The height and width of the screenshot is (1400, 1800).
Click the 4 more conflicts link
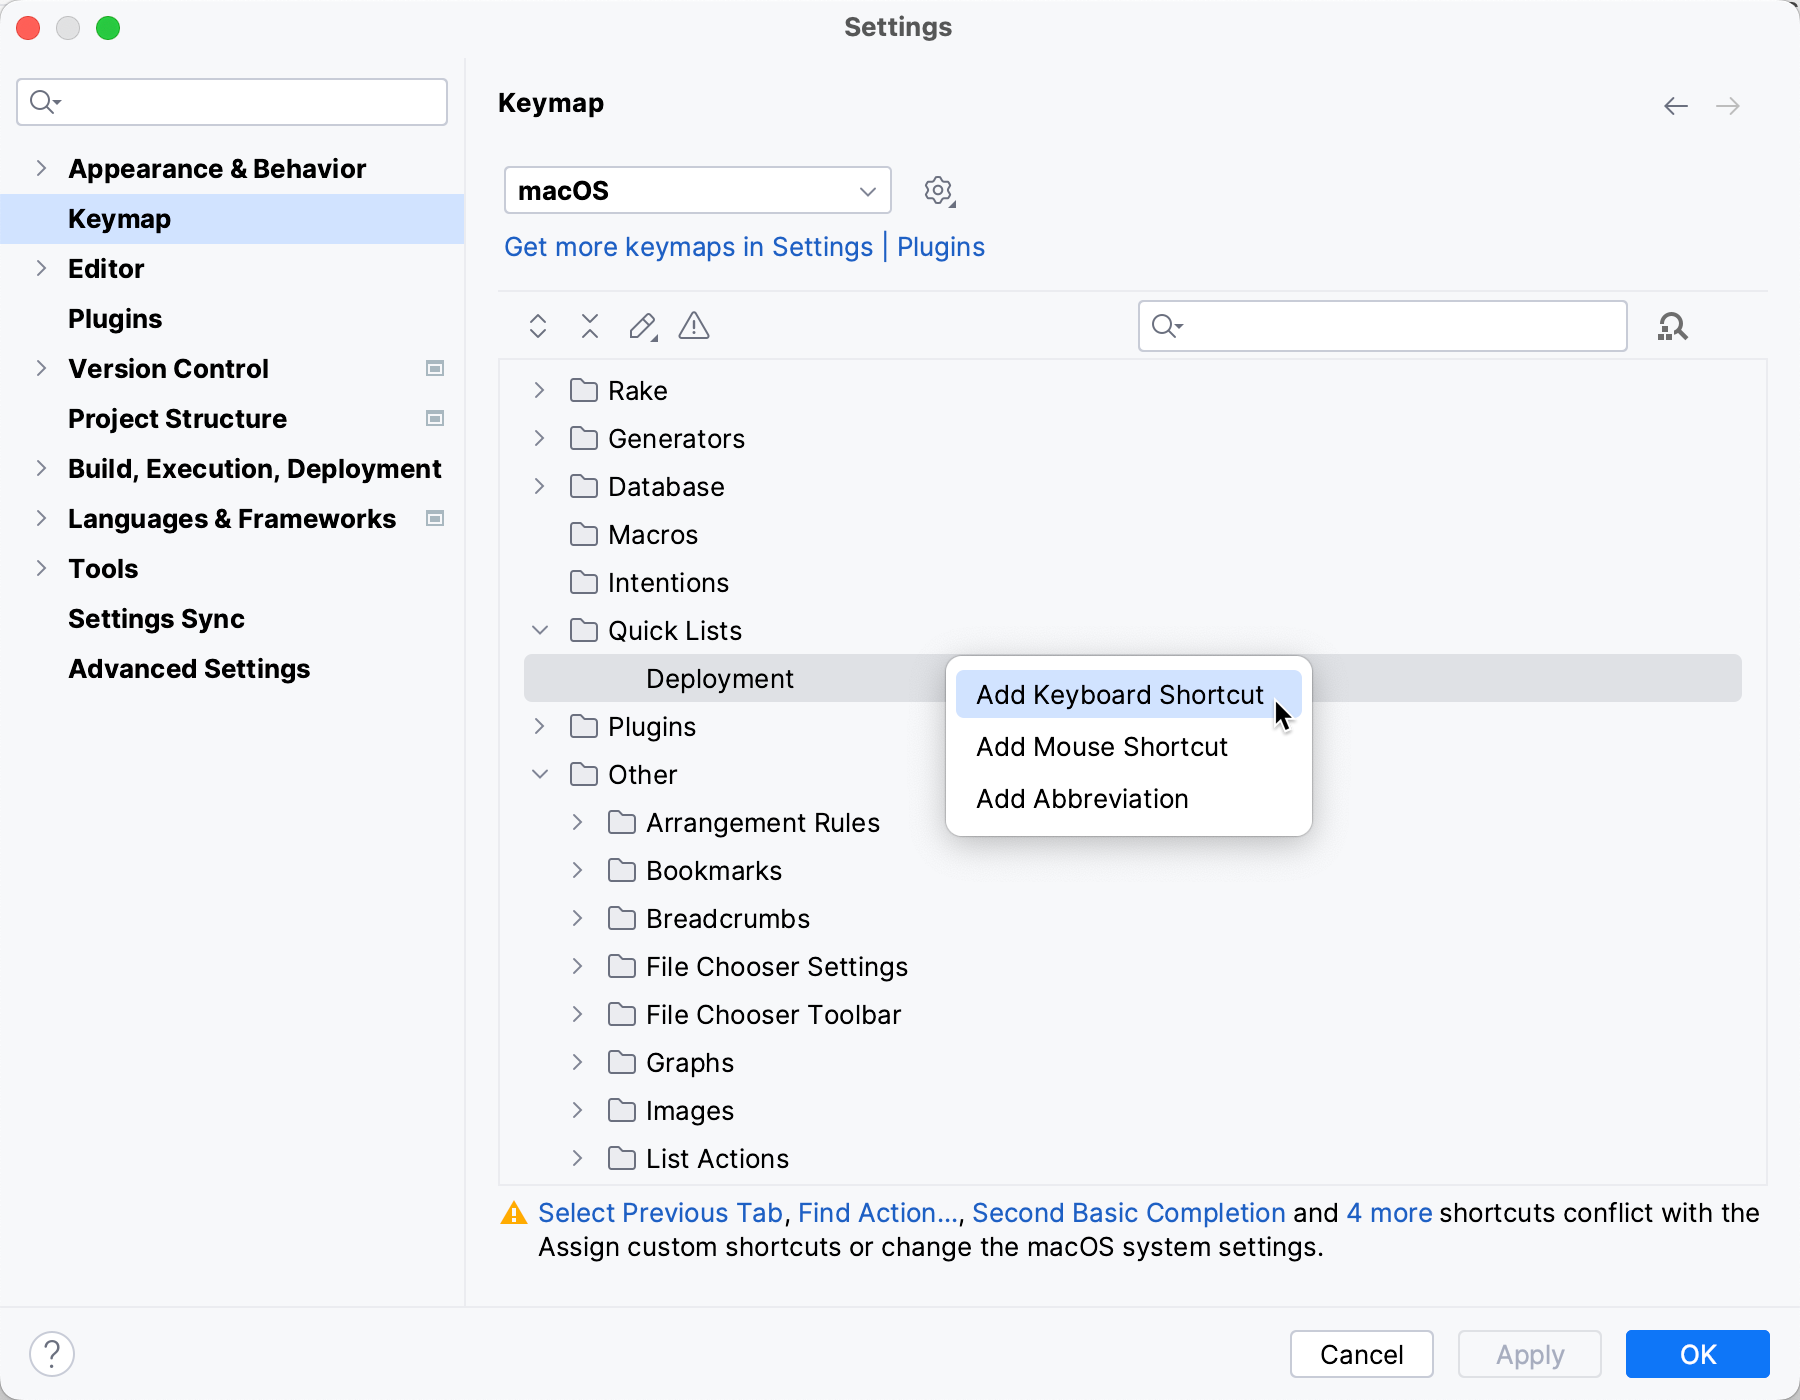(x=1389, y=1212)
